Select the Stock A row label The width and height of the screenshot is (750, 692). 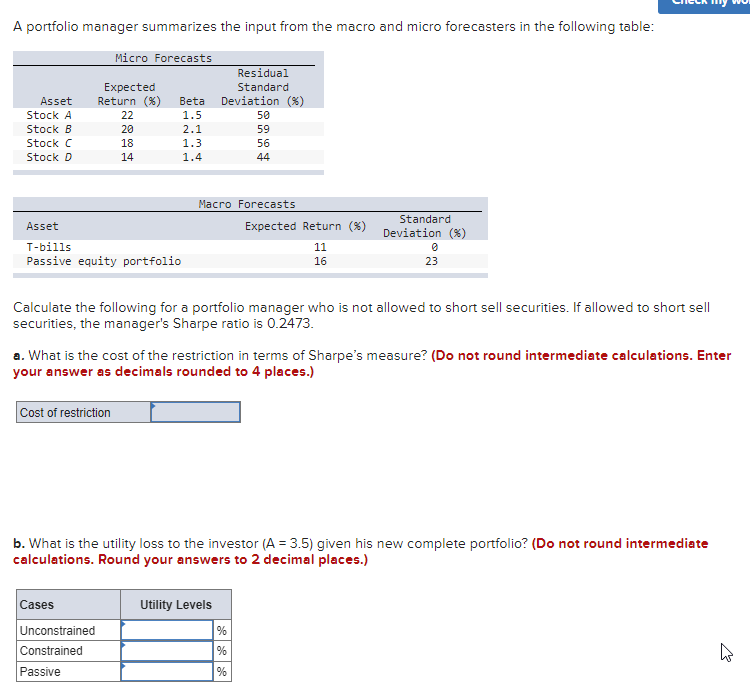point(49,115)
